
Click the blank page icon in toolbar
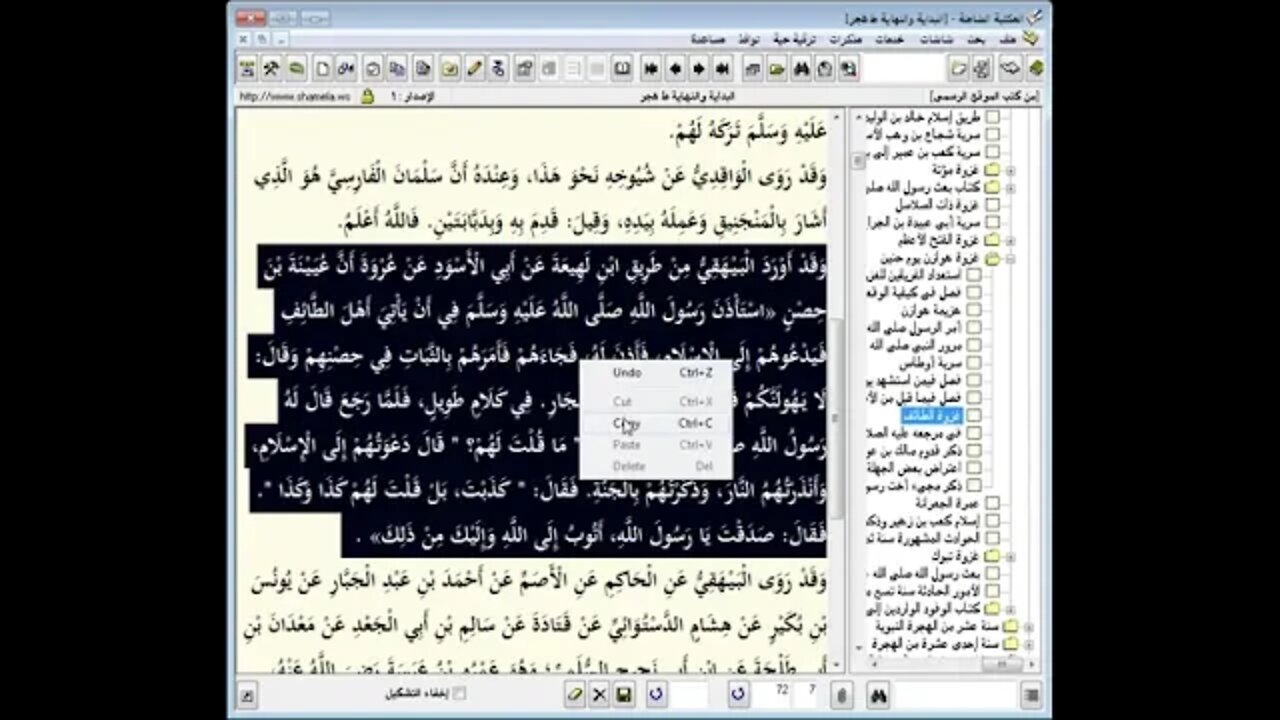(323, 68)
